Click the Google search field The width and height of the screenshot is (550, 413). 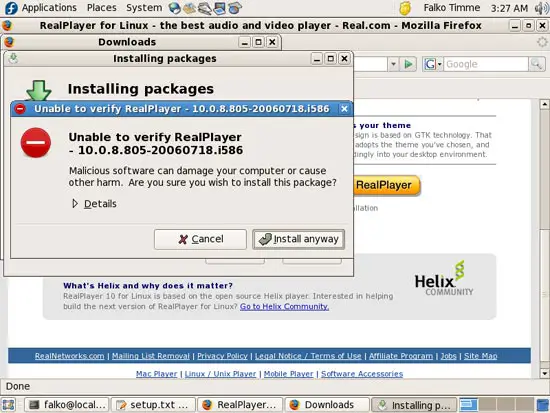485,64
